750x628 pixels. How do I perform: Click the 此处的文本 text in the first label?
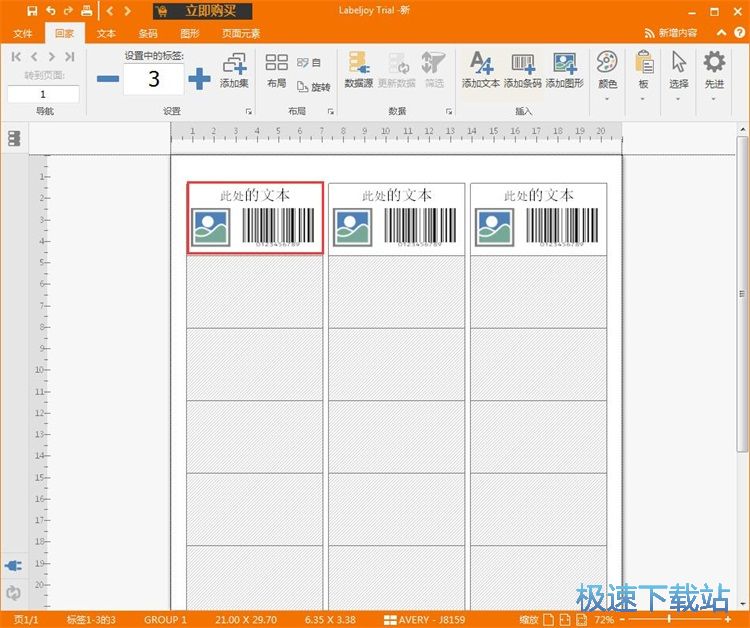click(x=255, y=195)
